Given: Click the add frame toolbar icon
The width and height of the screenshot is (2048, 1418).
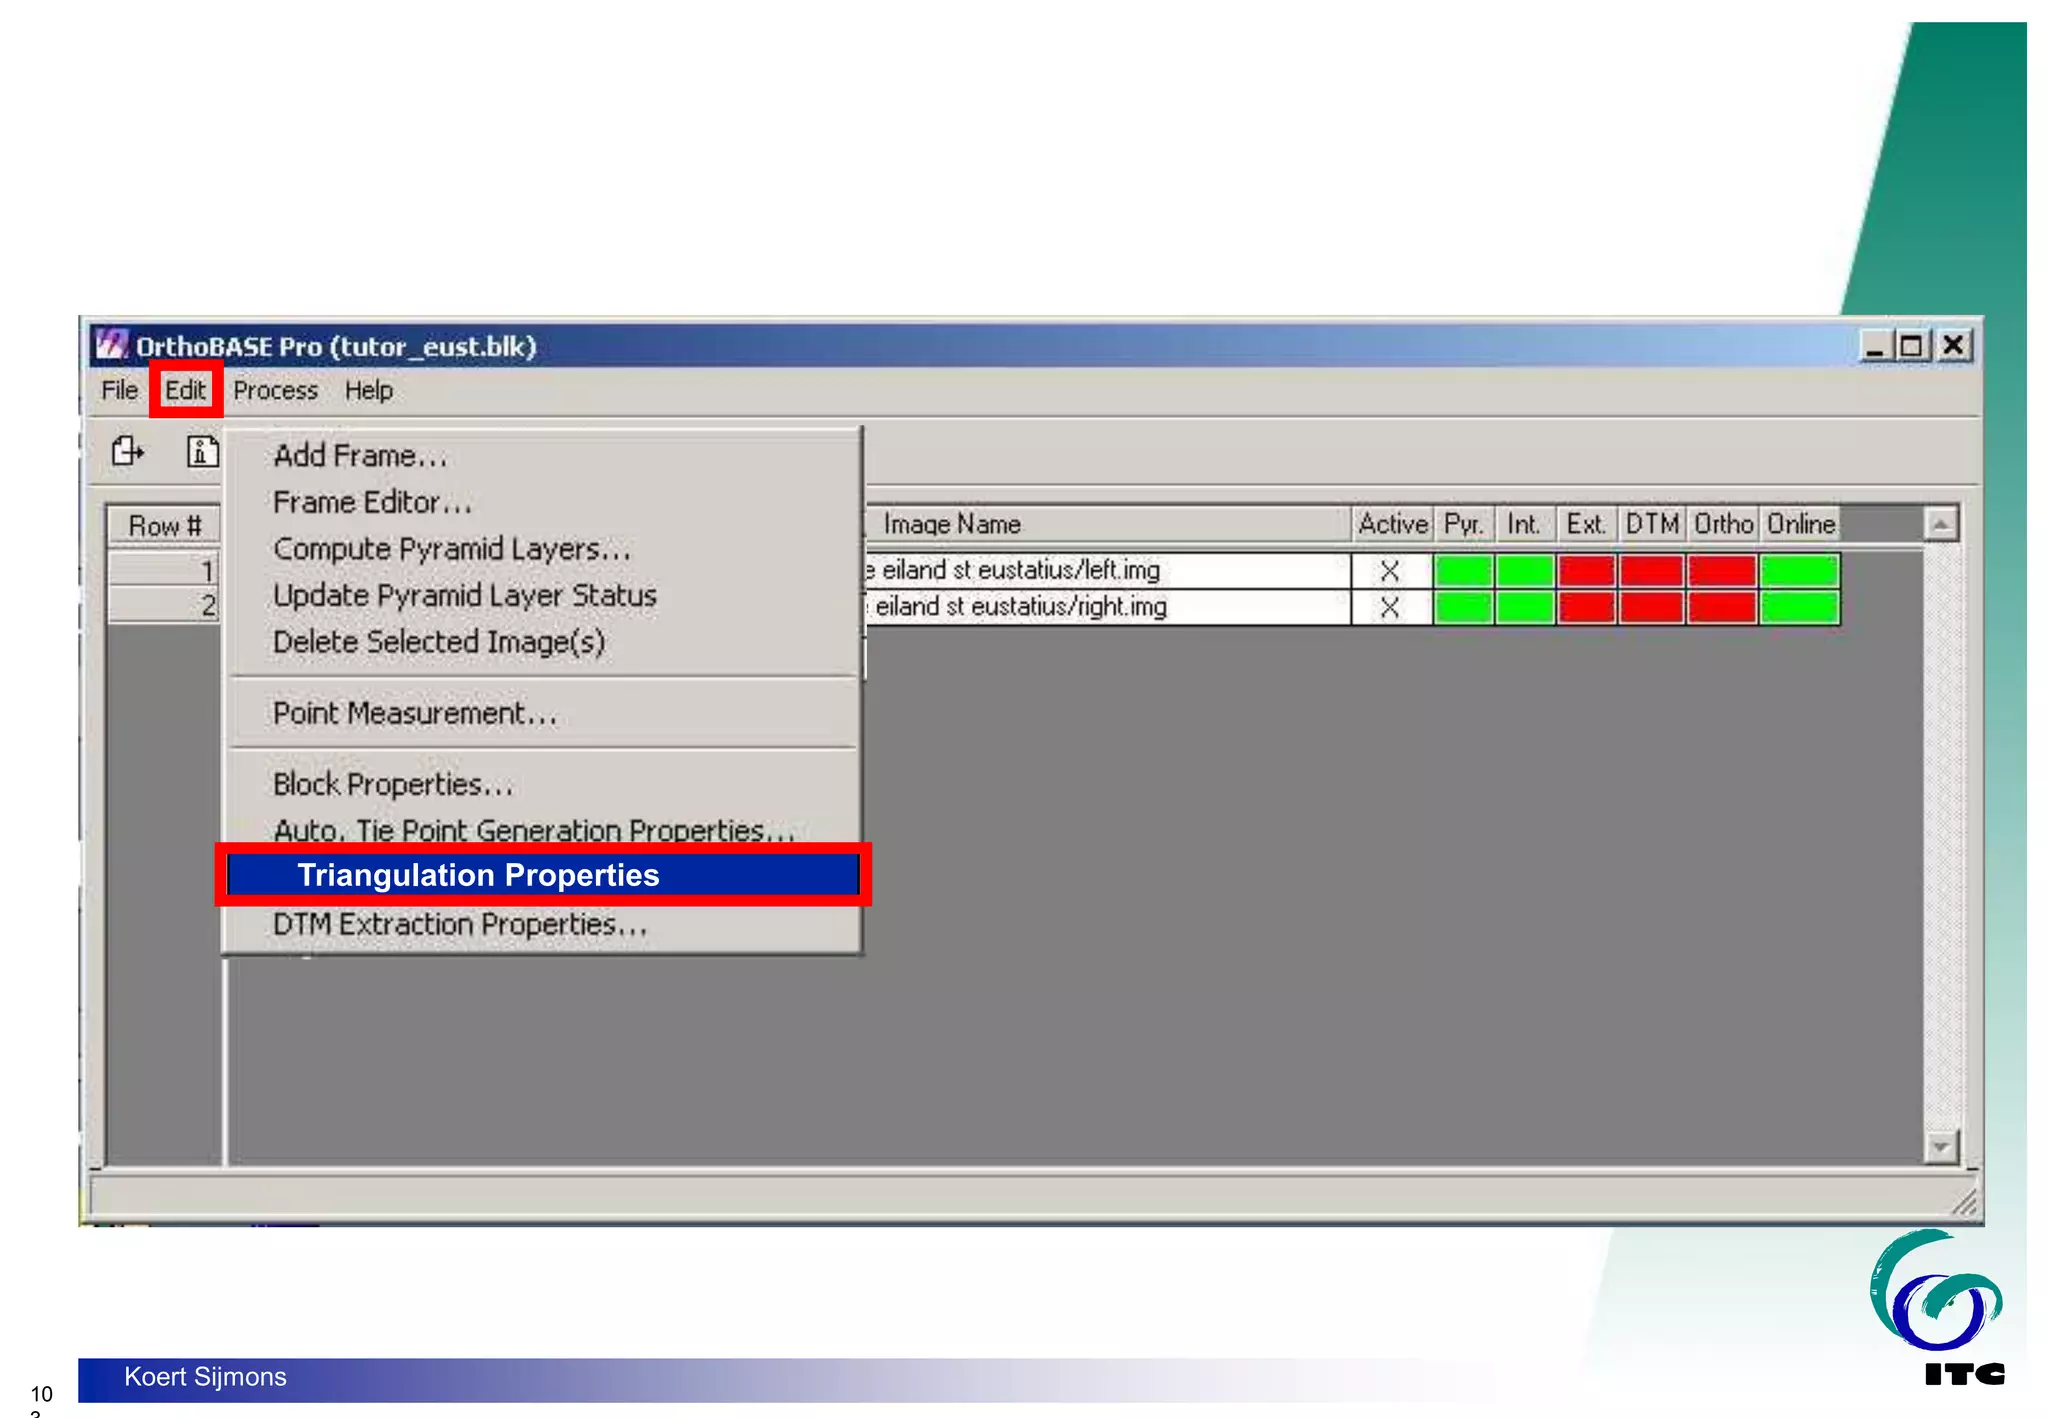Looking at the screenshot, I should 127,452.
